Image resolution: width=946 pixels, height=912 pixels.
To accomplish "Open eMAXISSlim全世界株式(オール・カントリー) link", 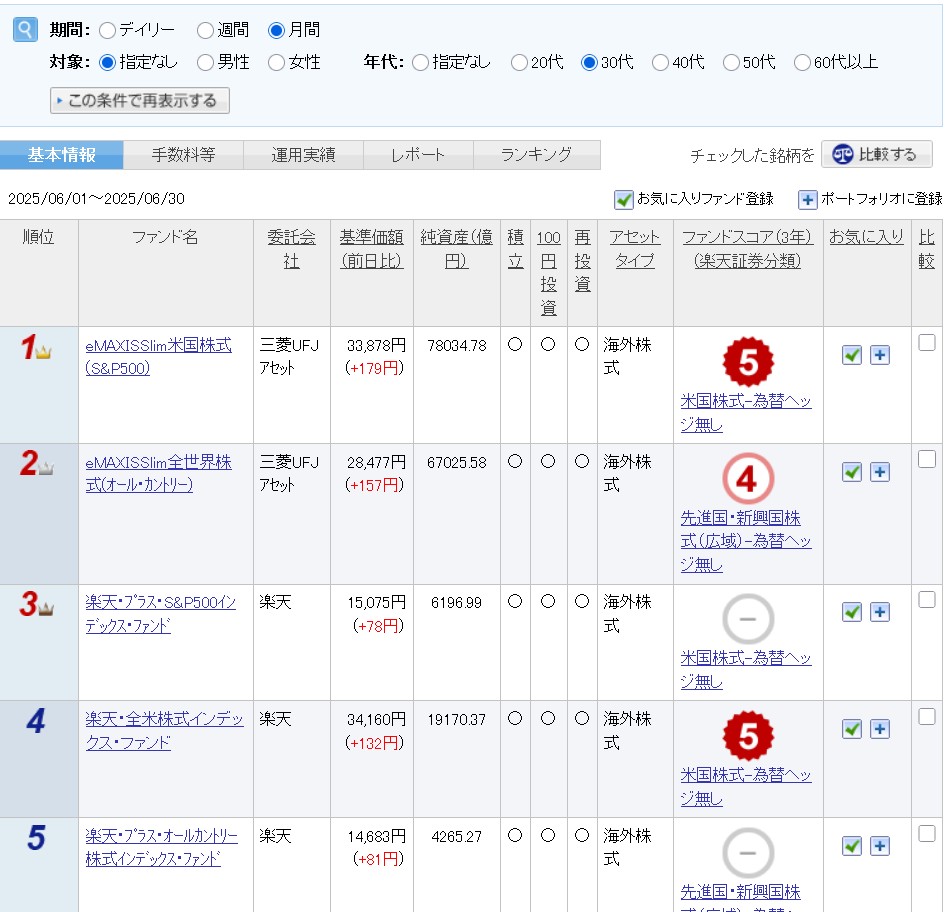I will [x=159, y=473].
